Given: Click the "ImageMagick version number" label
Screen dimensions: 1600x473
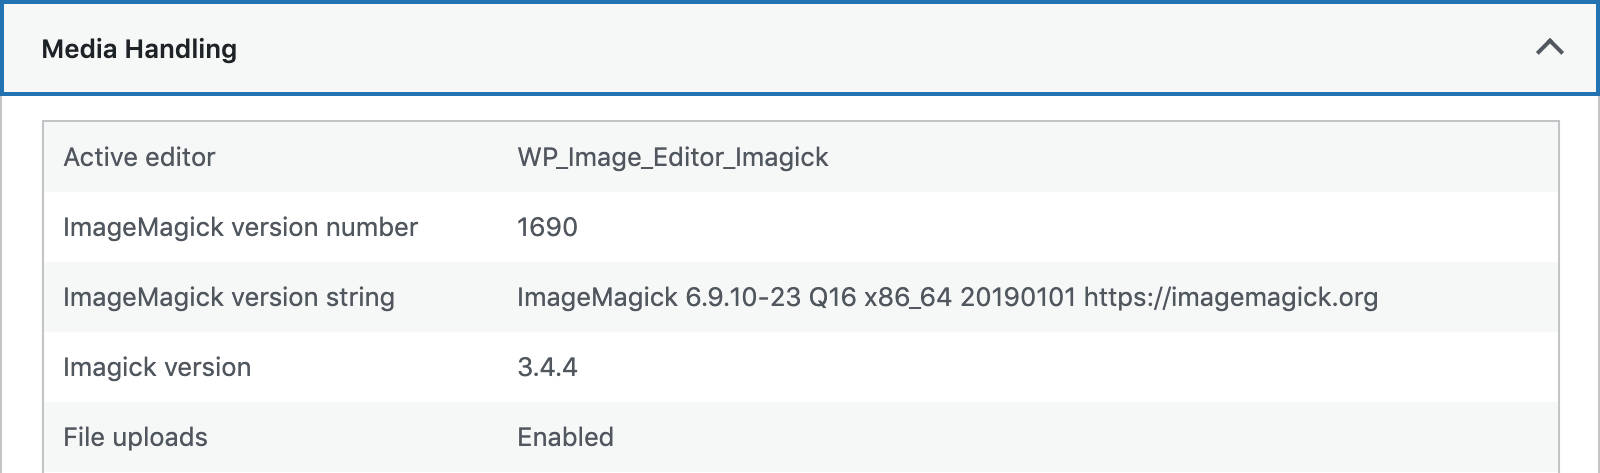Looking at the screenshot, I should 240,227.
